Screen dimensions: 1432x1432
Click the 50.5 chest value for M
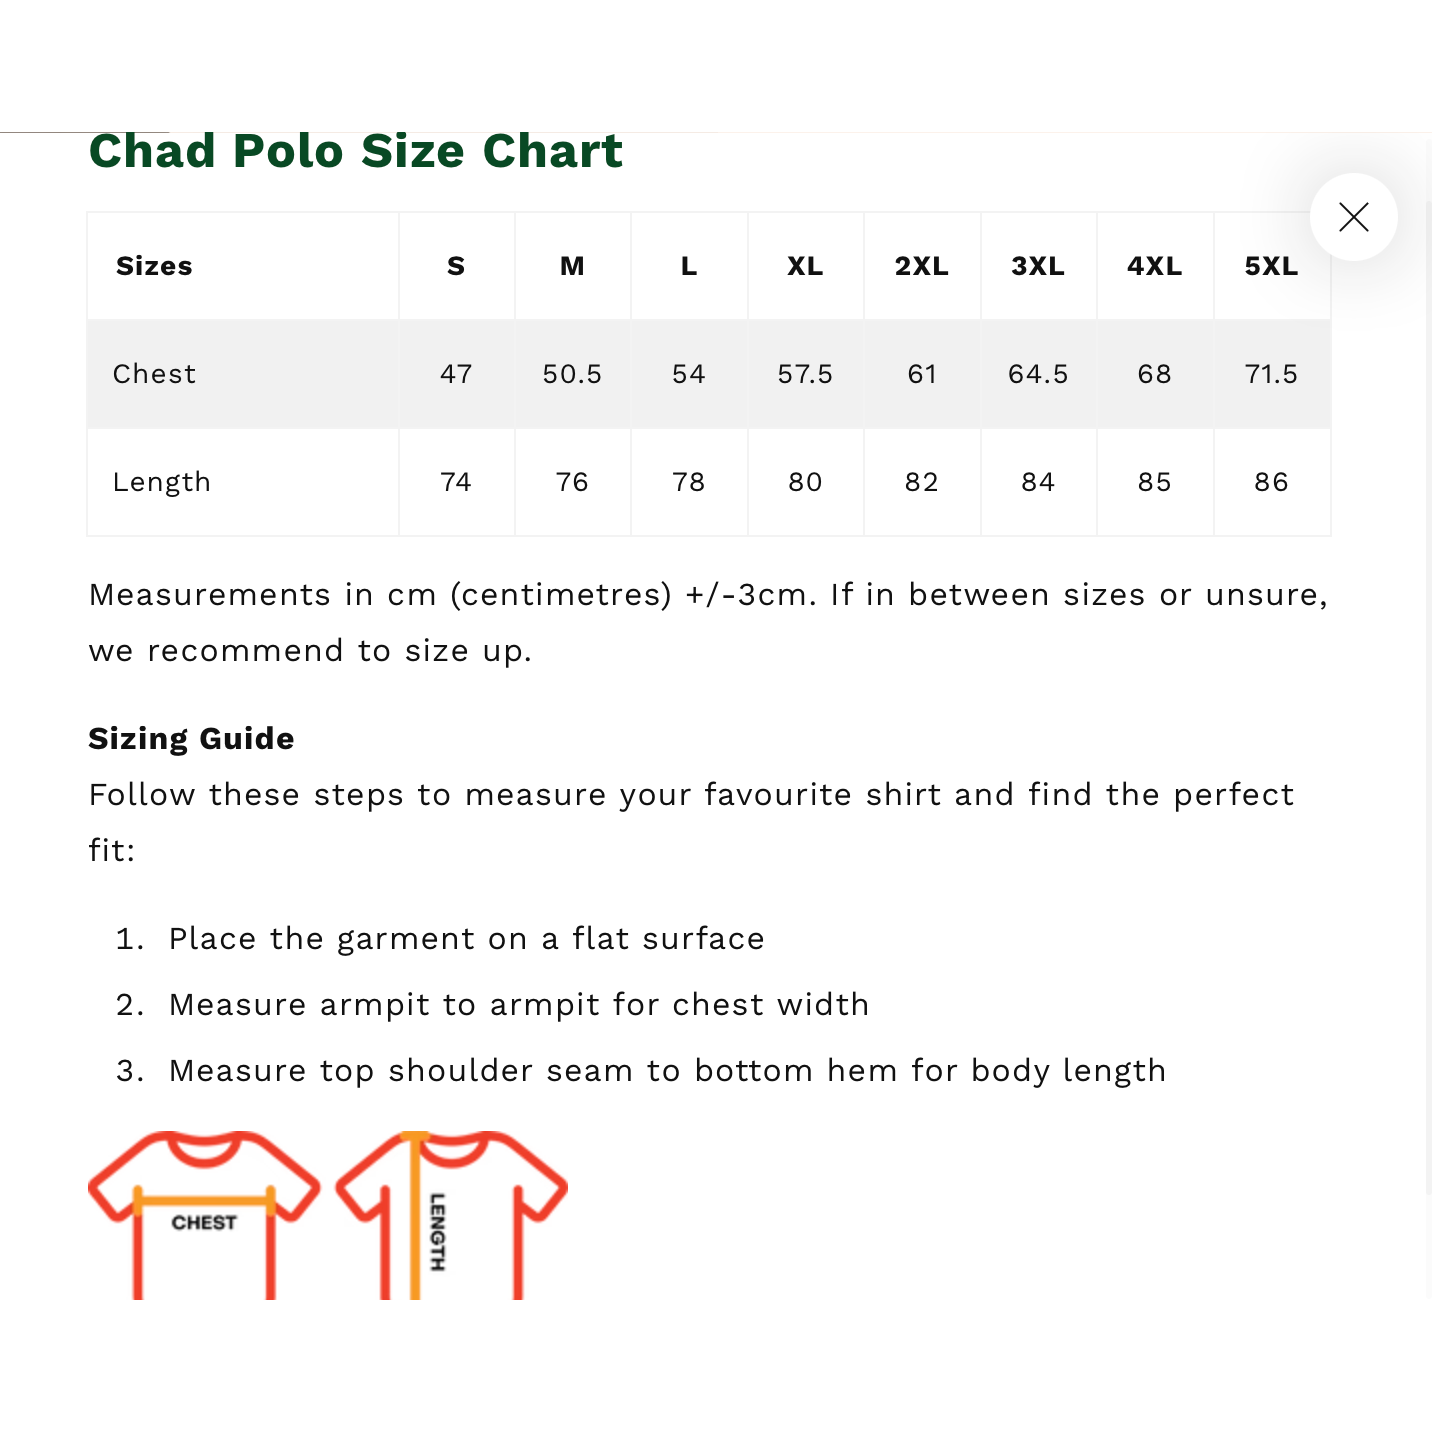572,374
